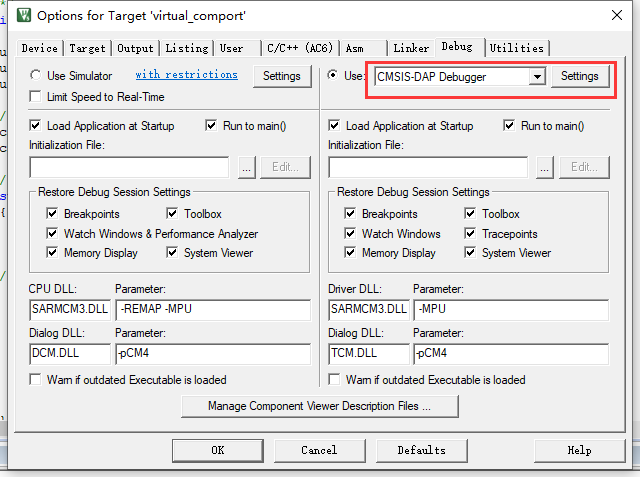Toggle Watch Windows & Performance Analyzer
This screenshot has height=477, width=640.
tap(52, 233)
